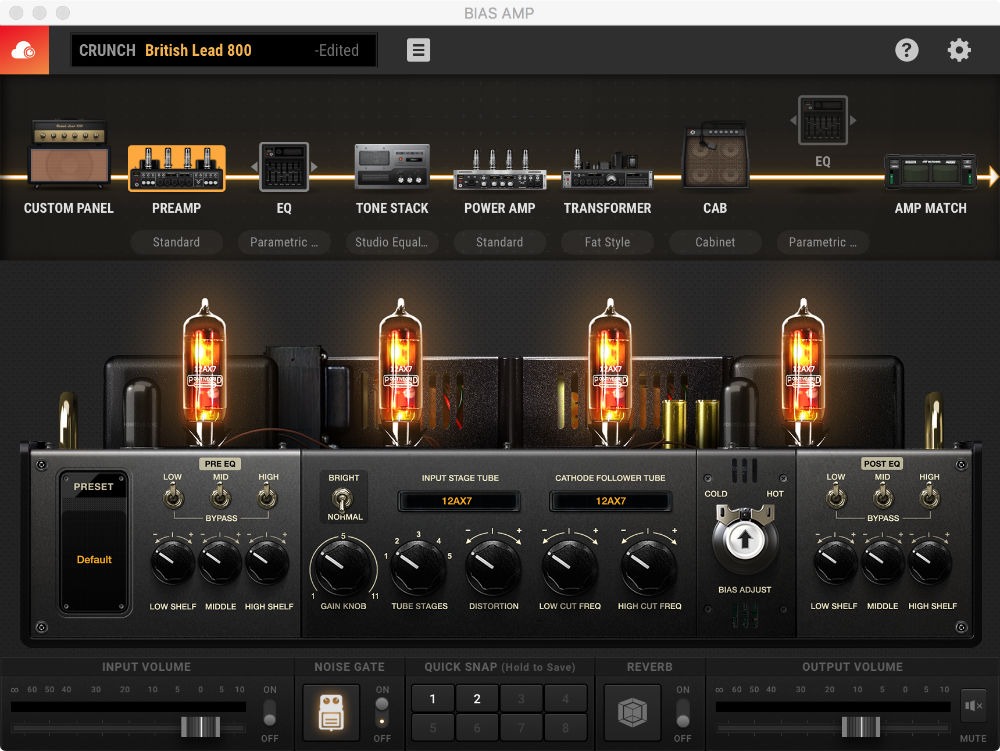
Task: Open the preset list menu next to the amp name
Action: point(417,50)
